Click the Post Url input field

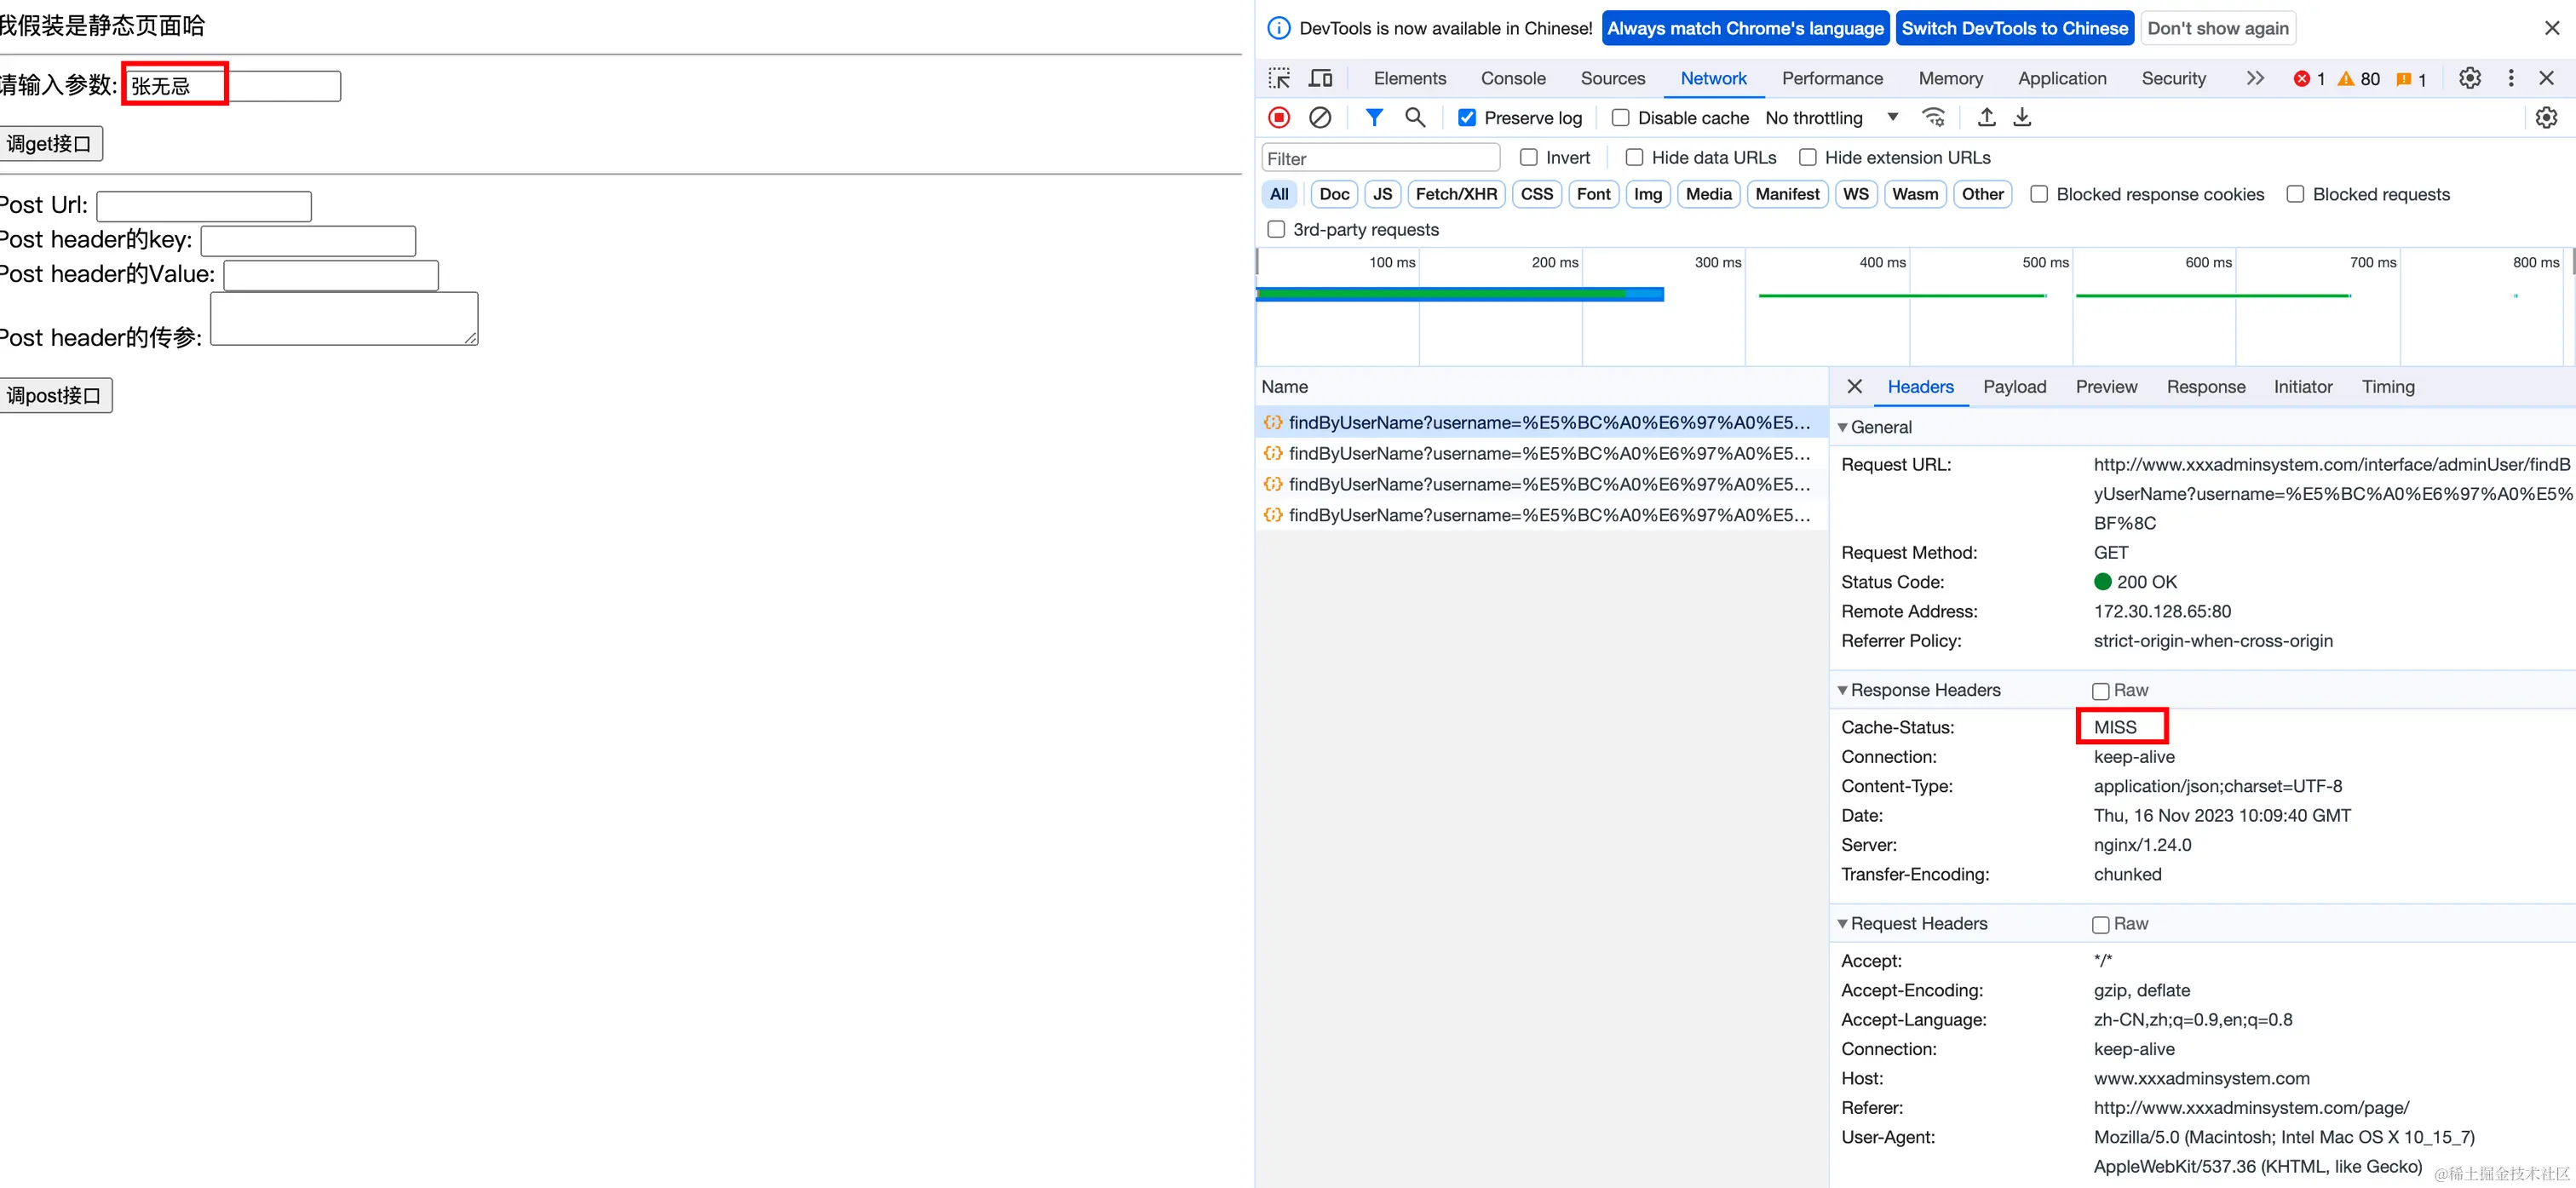click(x=204, y=206)
